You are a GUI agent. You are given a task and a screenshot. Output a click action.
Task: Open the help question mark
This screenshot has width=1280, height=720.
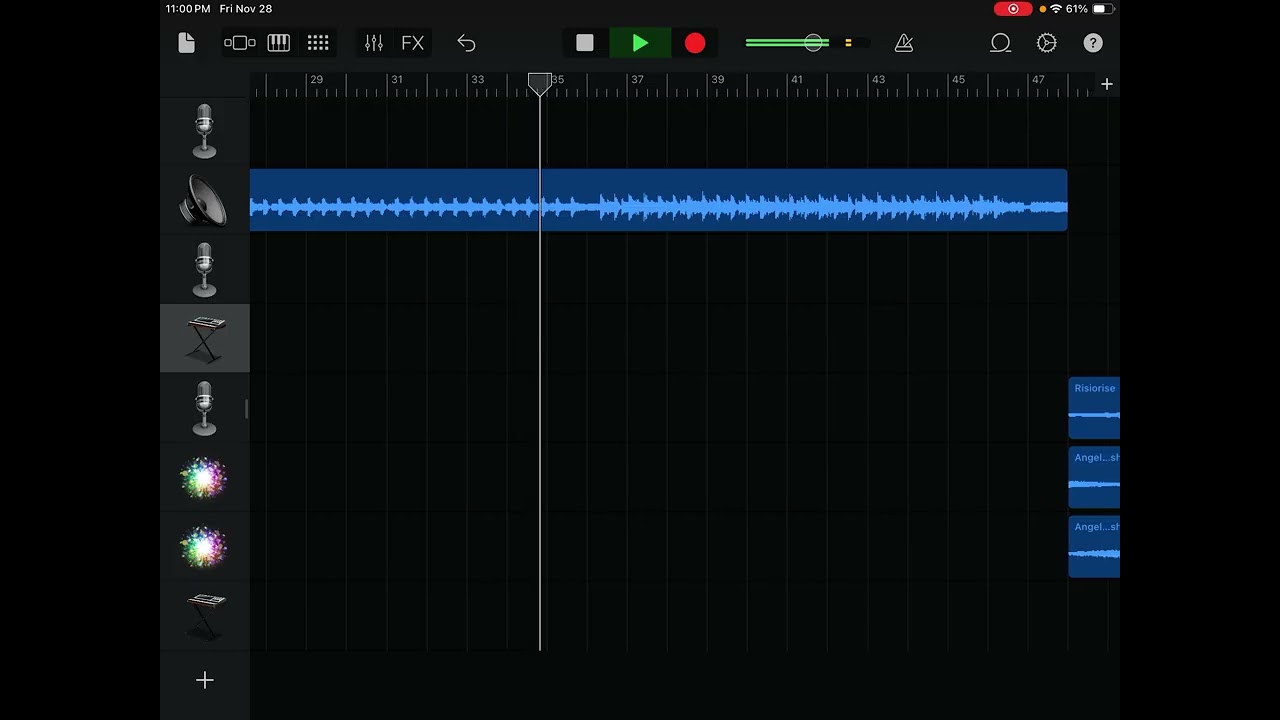point(1093,43)
